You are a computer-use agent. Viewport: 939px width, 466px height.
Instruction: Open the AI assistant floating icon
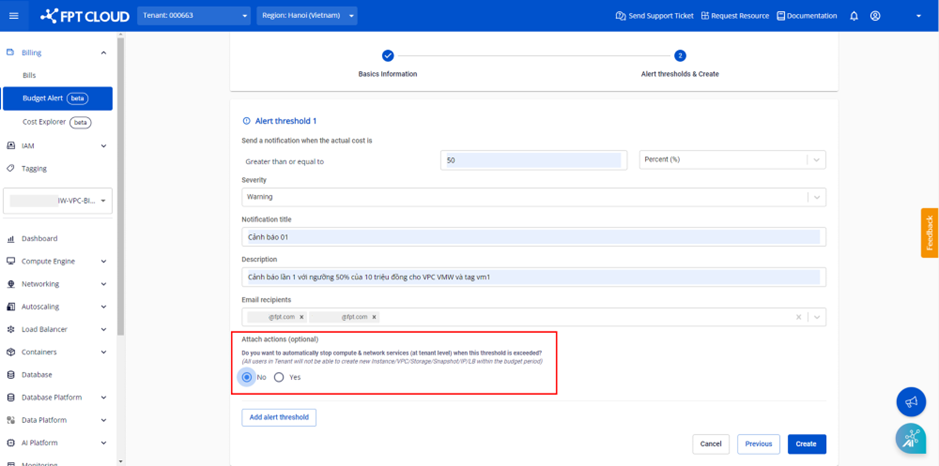[x=910, y=438]
